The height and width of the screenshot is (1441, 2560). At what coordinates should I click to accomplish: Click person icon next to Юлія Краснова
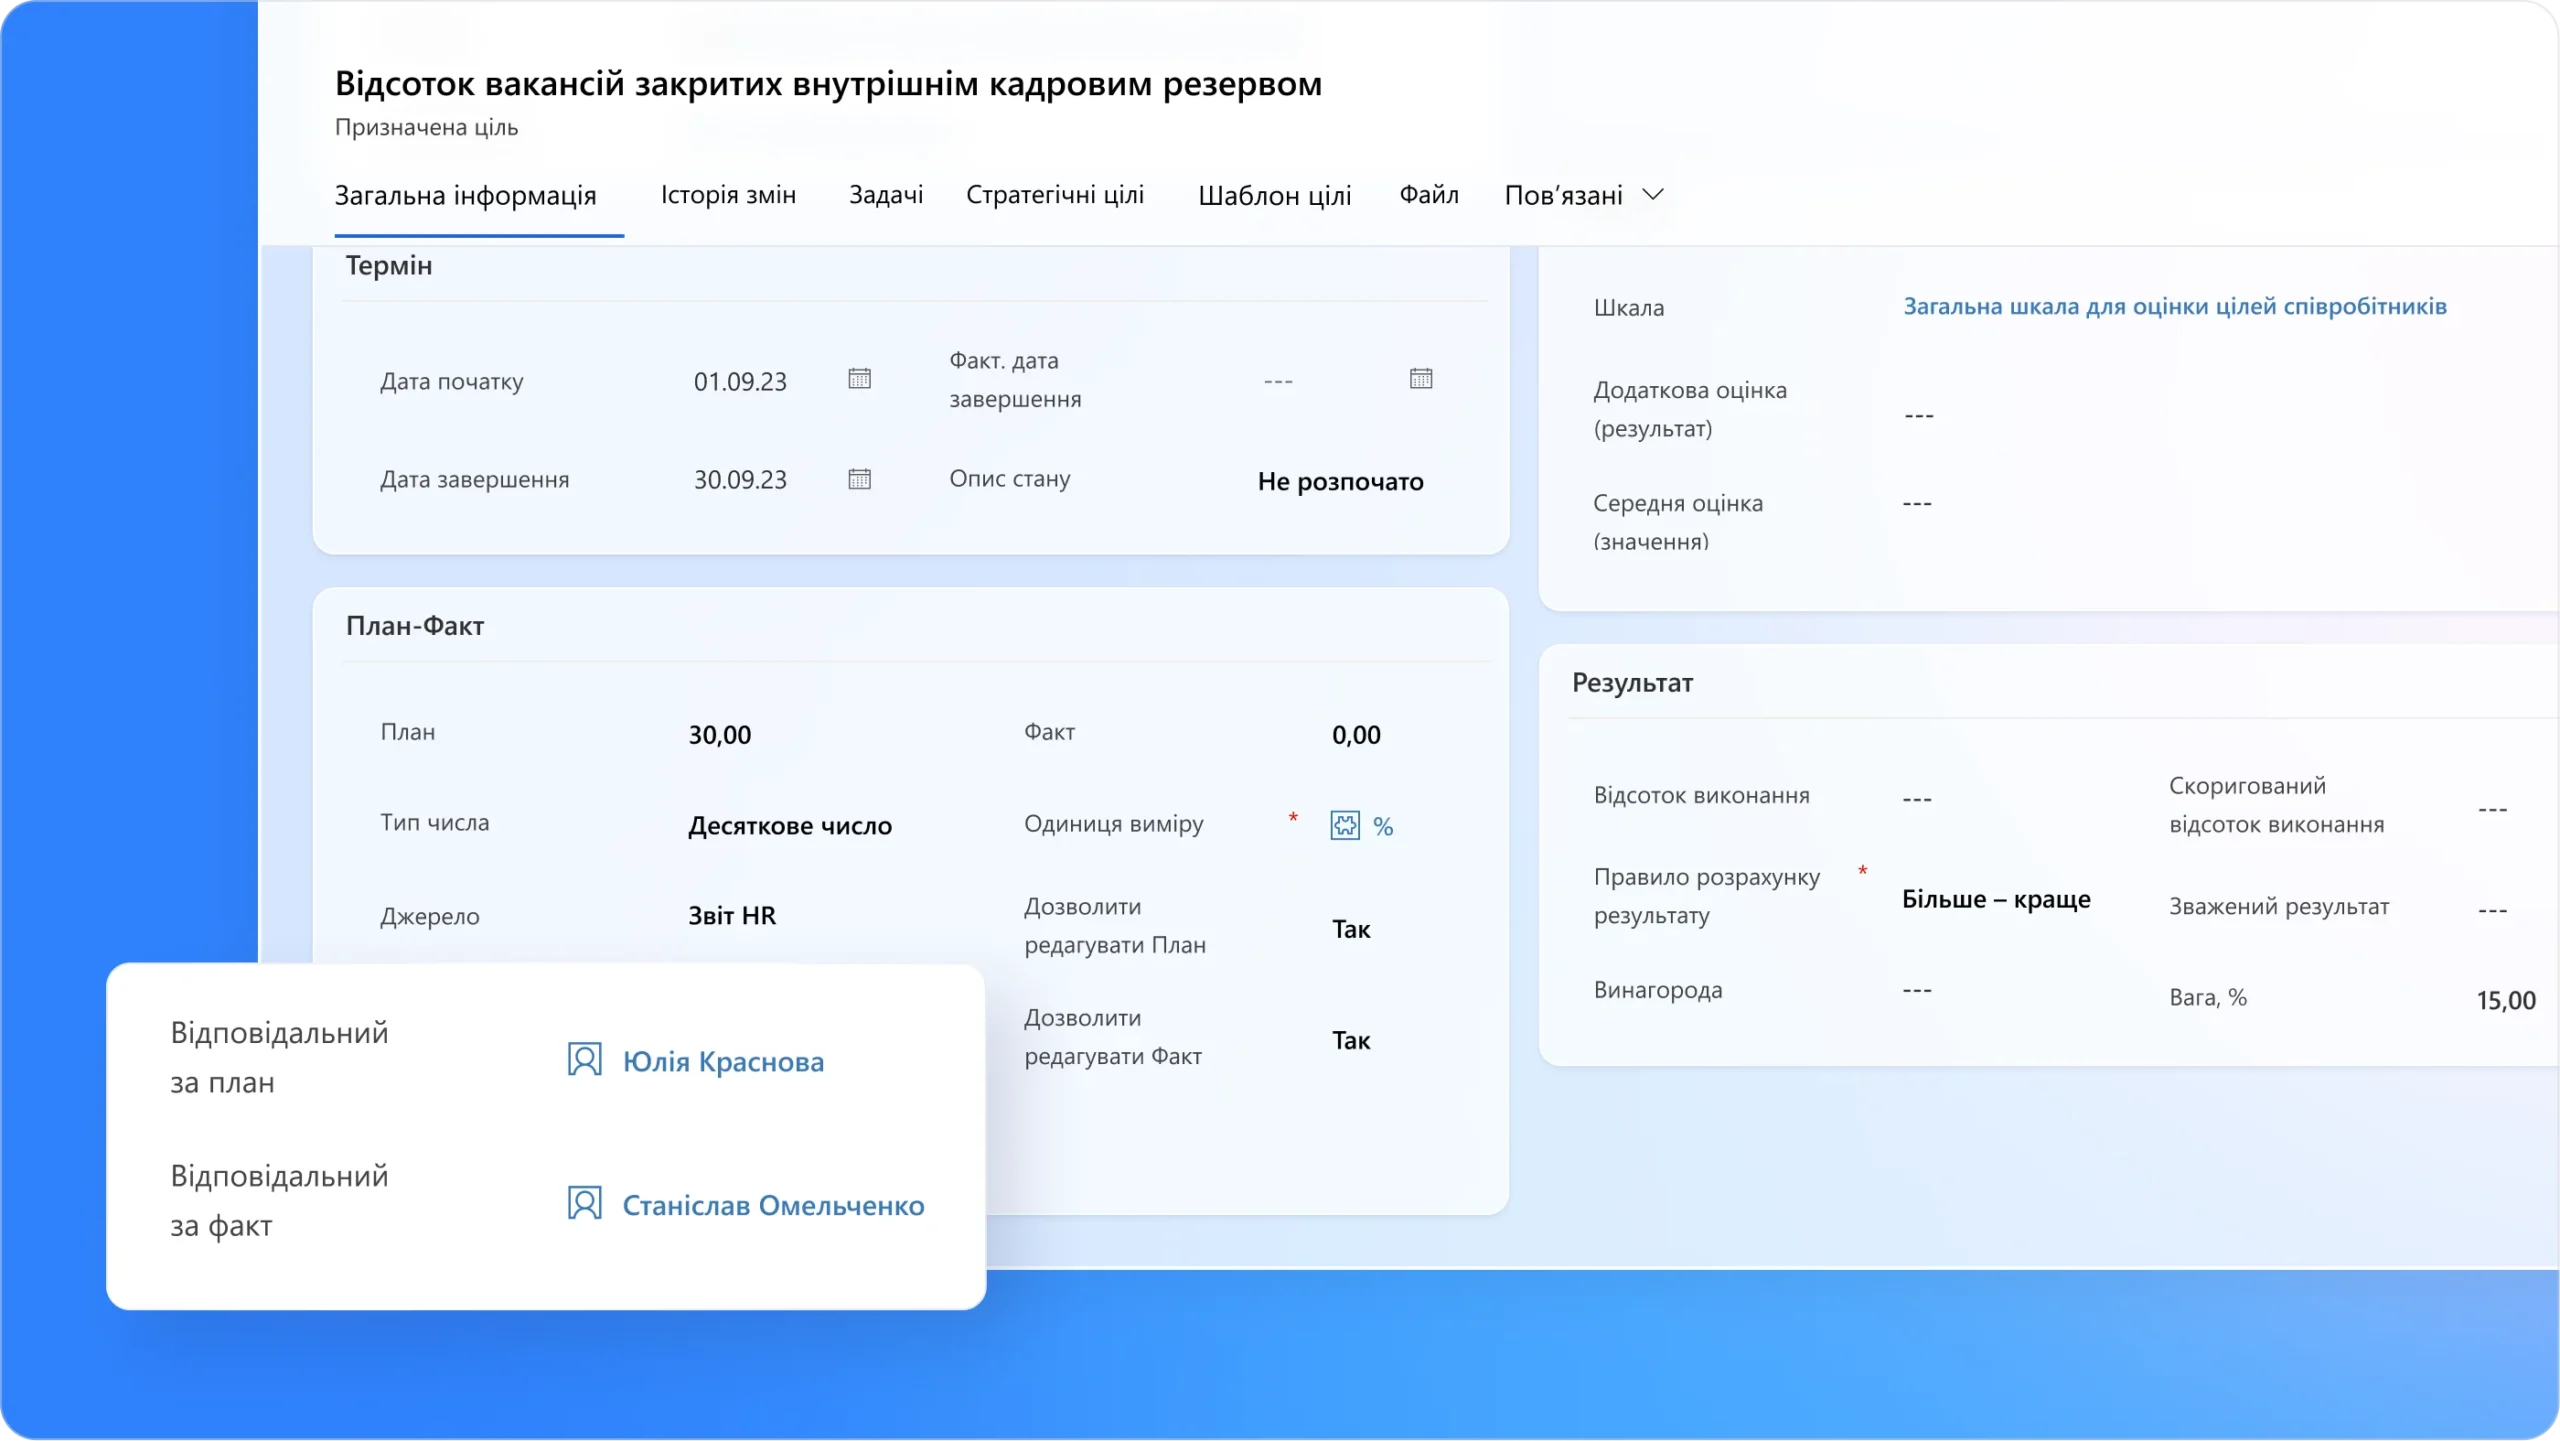(x=584, y=1060)
